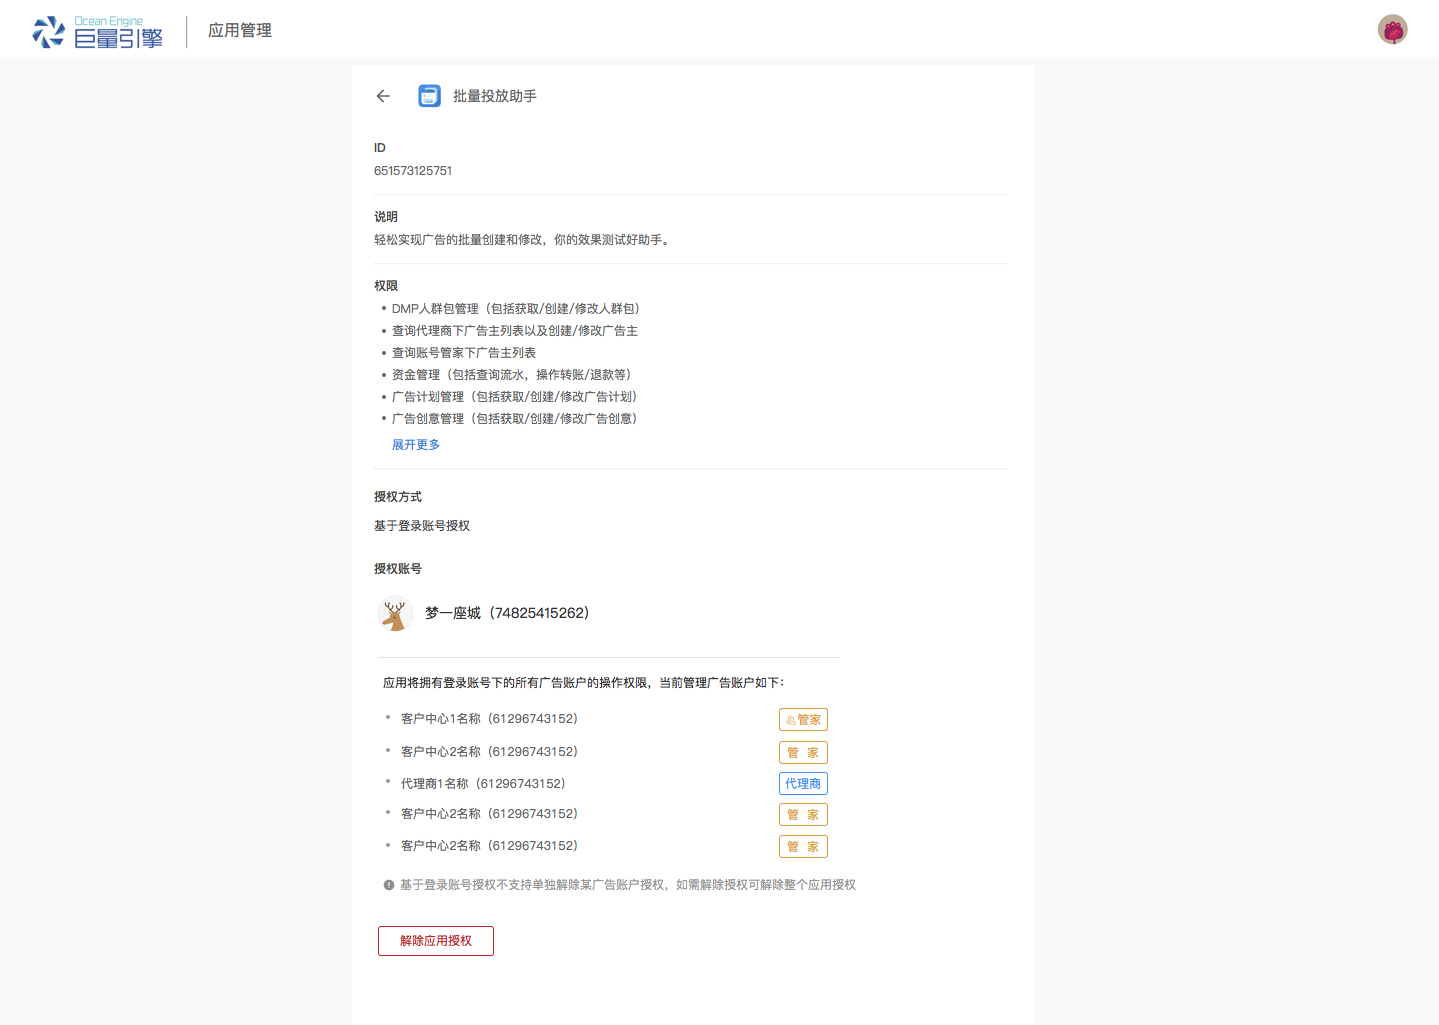This screenshot has height=1025, width=1439.
Task: Expand permissions with 展开更多
Action: [x=416, y=445]
